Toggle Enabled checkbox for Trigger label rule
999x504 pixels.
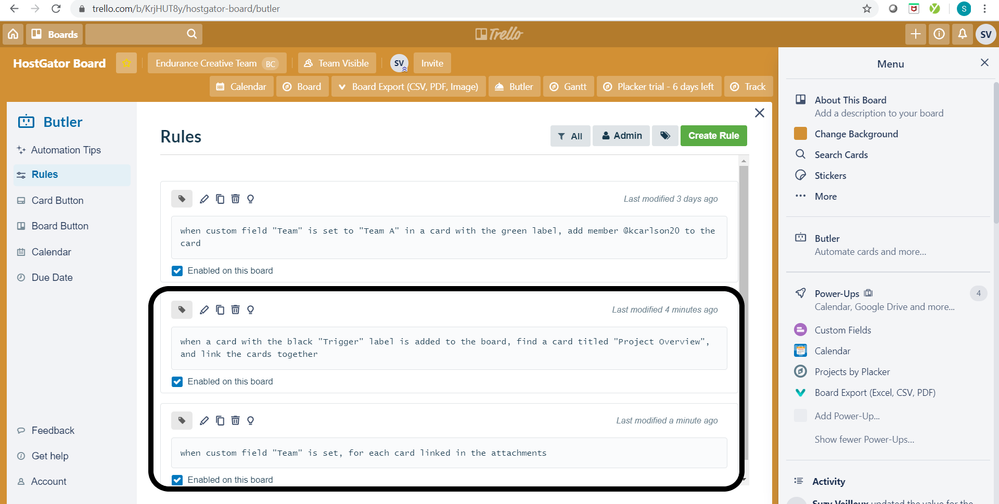177,382
